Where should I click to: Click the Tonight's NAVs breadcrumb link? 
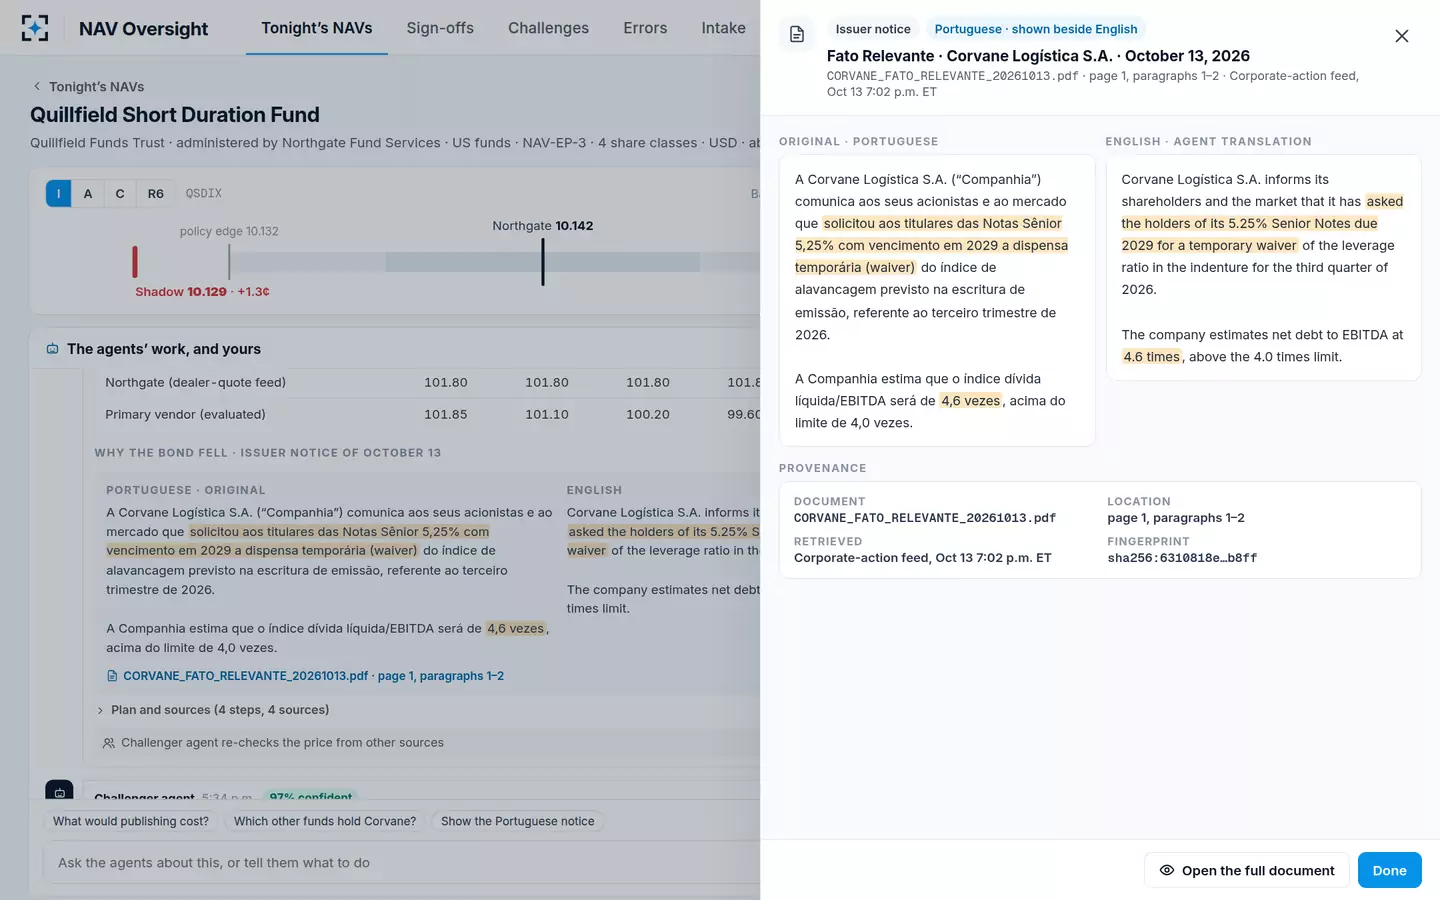pos(96,86)
